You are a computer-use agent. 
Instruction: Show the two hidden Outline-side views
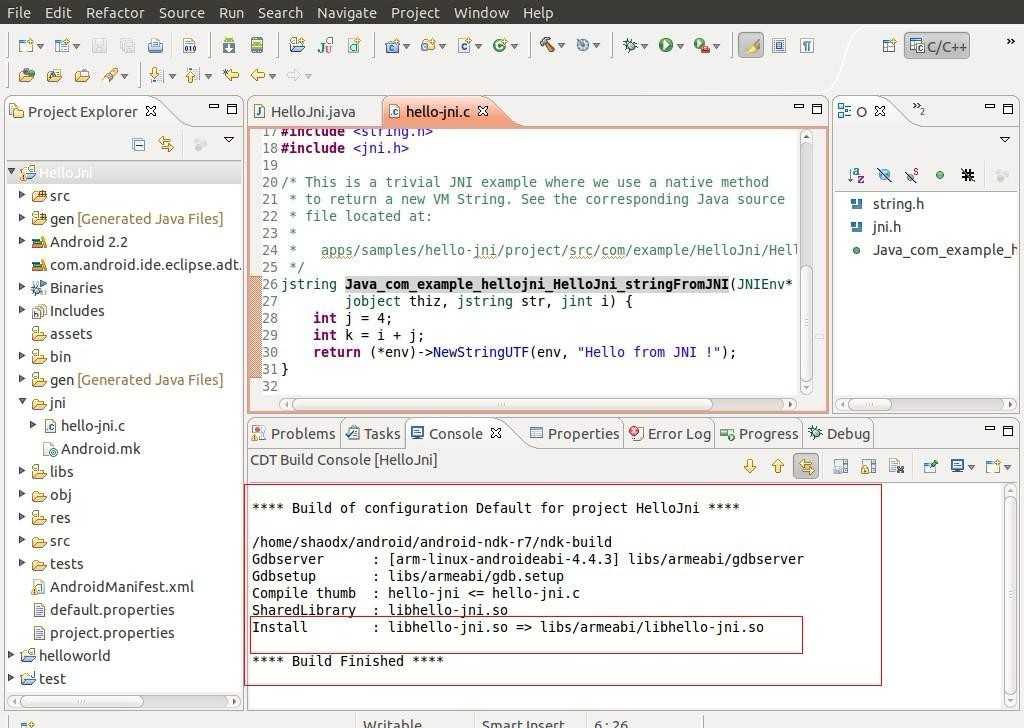[919, 110]
